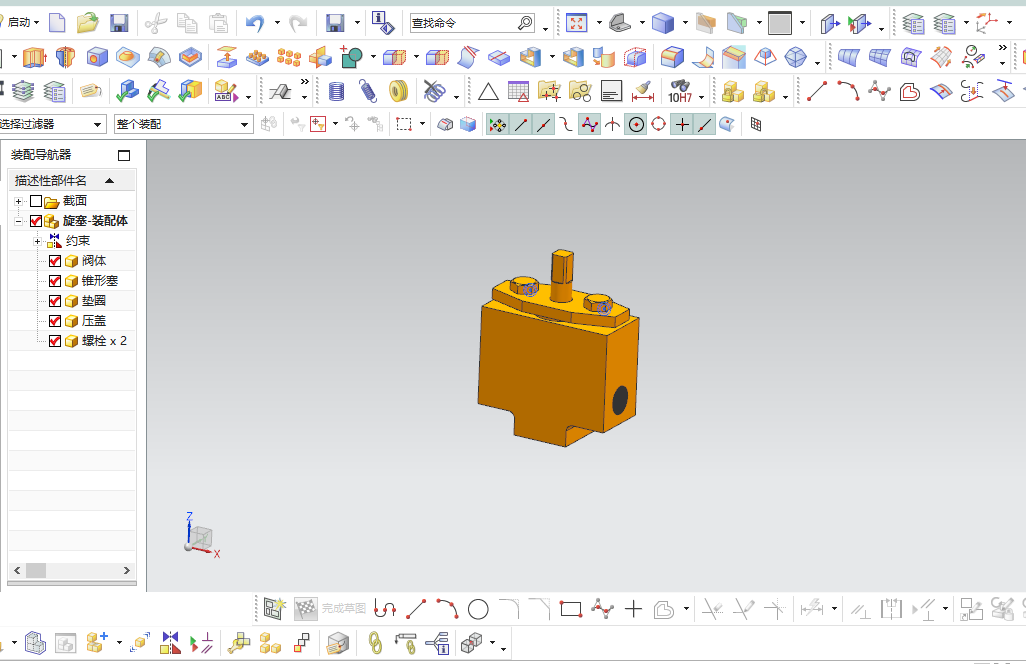
Task: Uncheck the 旋塞-装配体 assembly checkbox
Action: (x=36, y=221)
